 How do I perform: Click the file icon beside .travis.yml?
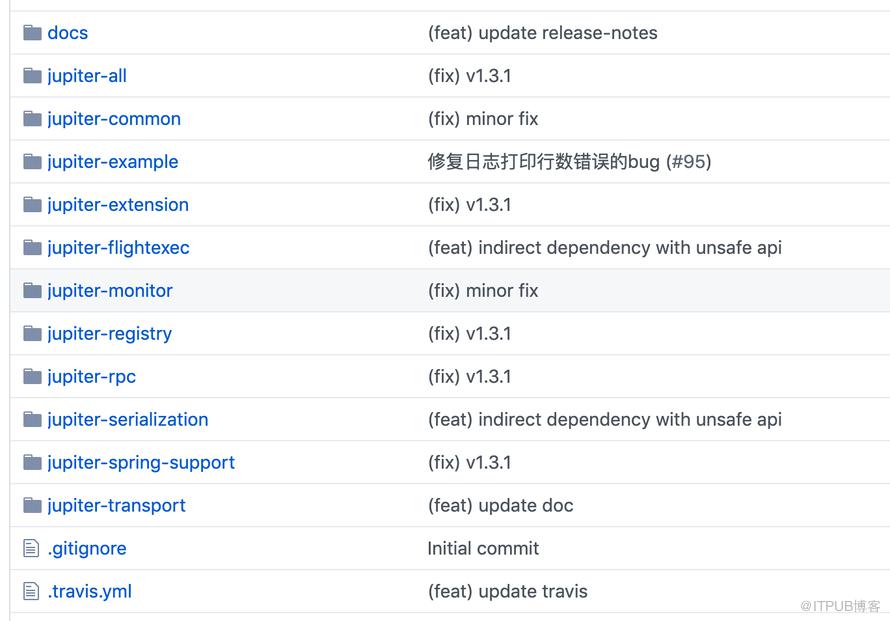click(31, 591)
